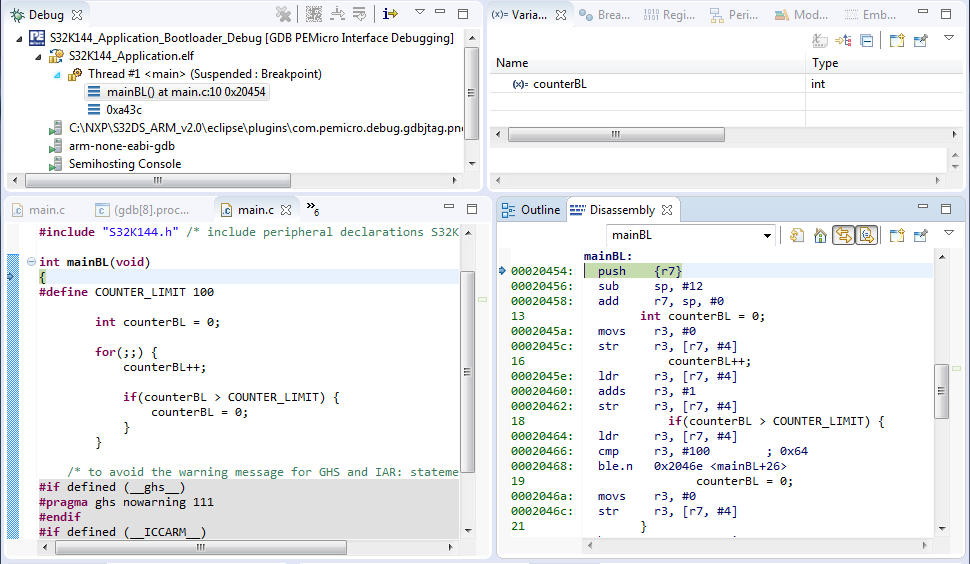Click source editor horizontal scrollbar thumb
This screenshot has width=970, height=564.
click(200, 547)
